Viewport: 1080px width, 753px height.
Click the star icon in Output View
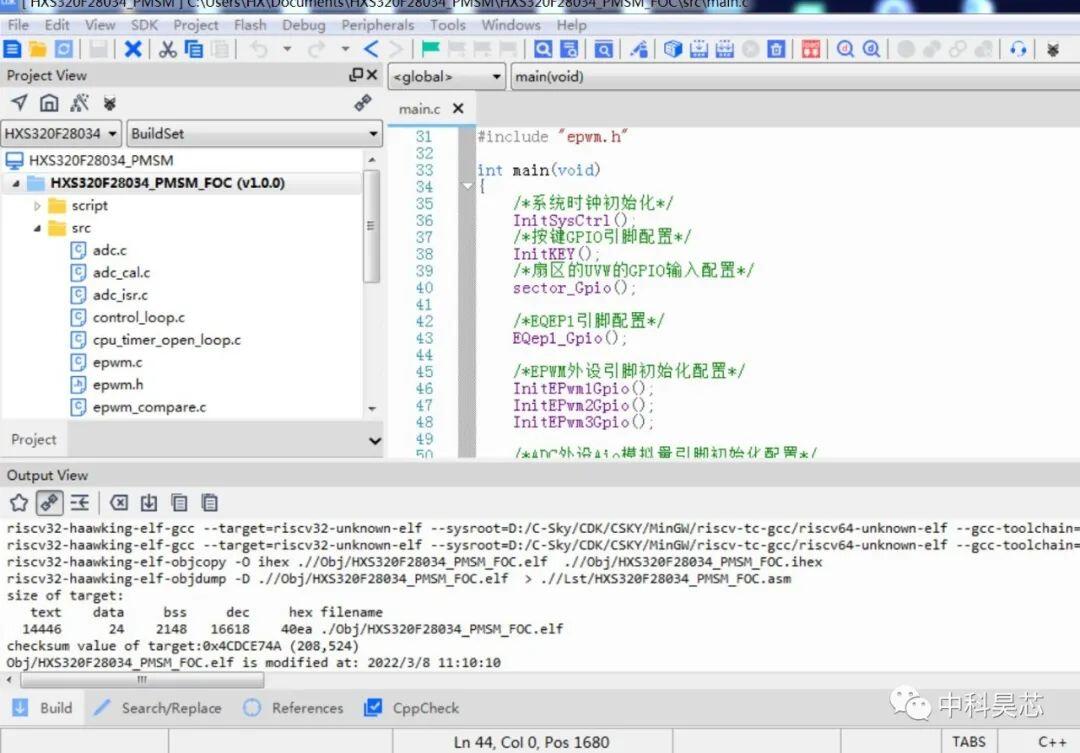(x=19, y=502)
